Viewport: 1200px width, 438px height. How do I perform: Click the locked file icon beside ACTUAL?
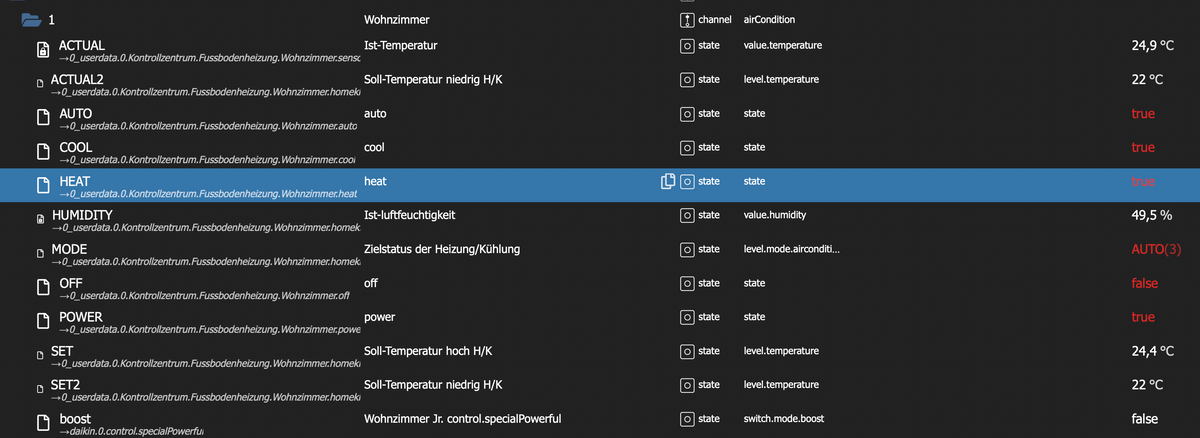[43, 50]
